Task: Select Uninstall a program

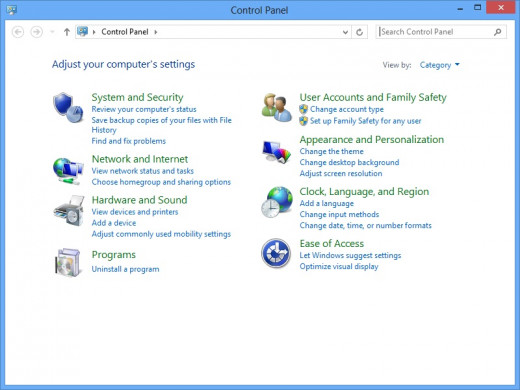Action: [x=125, y=269]
